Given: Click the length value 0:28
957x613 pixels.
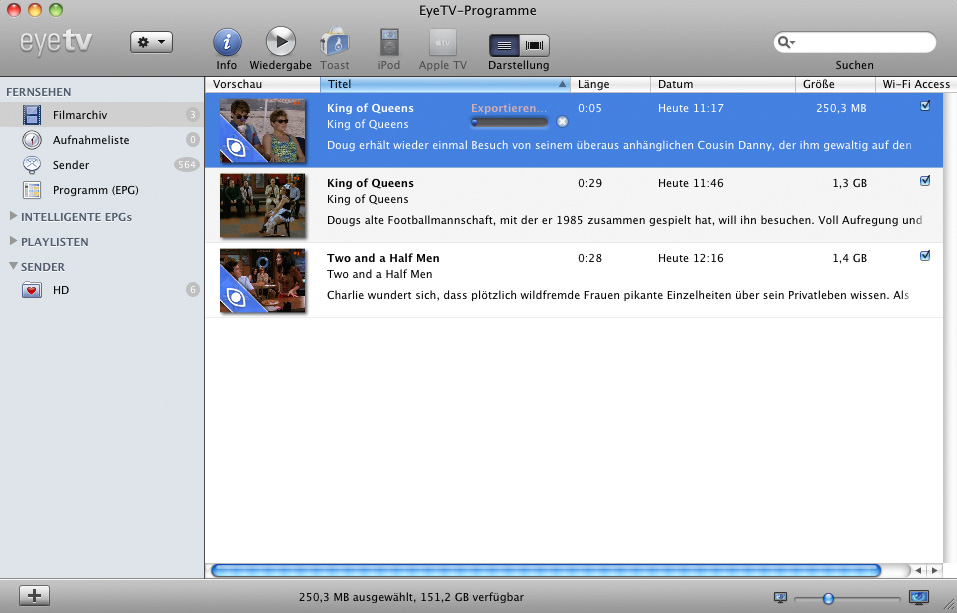Looking at the screenshot, I should tap(590, 258).
